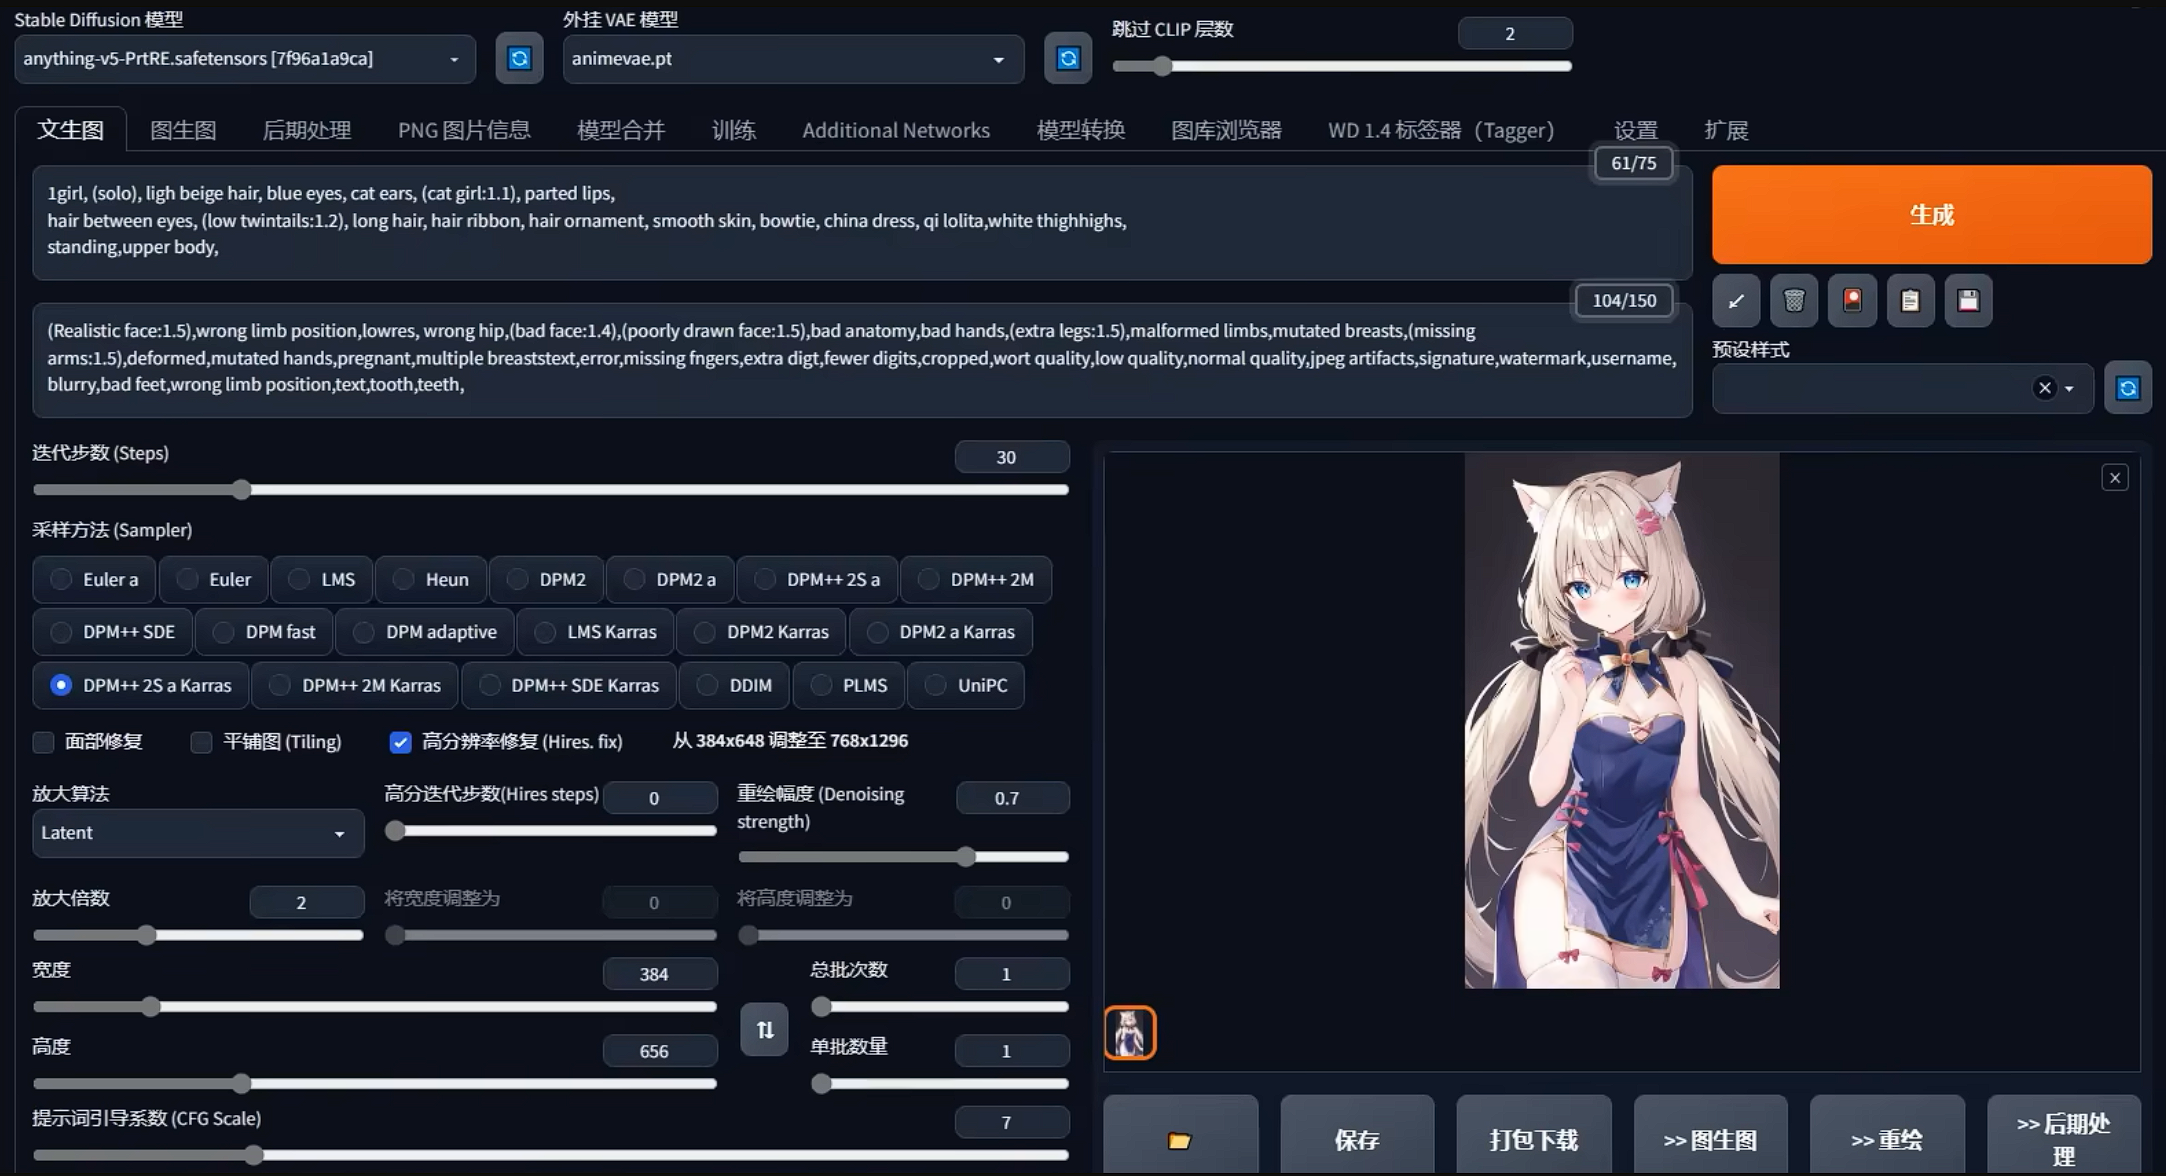Expand the 外挂 VAE model dropdown
This screenshot has width=2166, height=1176.
pyautogui.click(x=792, y=59)
